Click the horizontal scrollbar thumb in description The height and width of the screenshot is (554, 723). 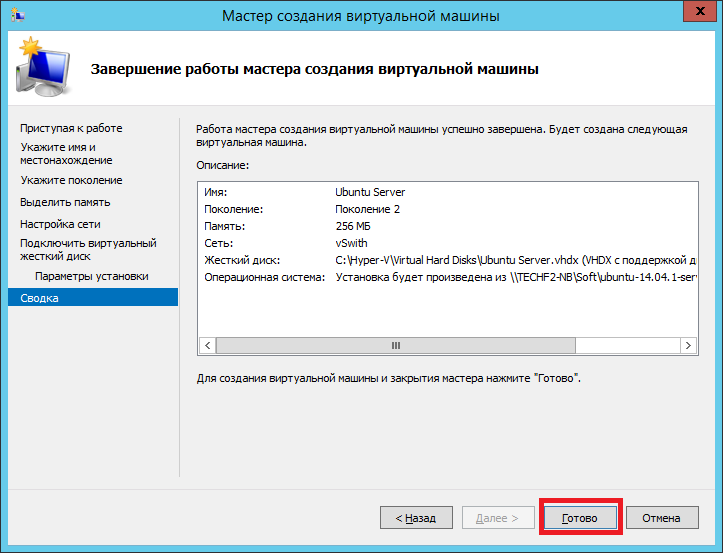click(396, 346)
